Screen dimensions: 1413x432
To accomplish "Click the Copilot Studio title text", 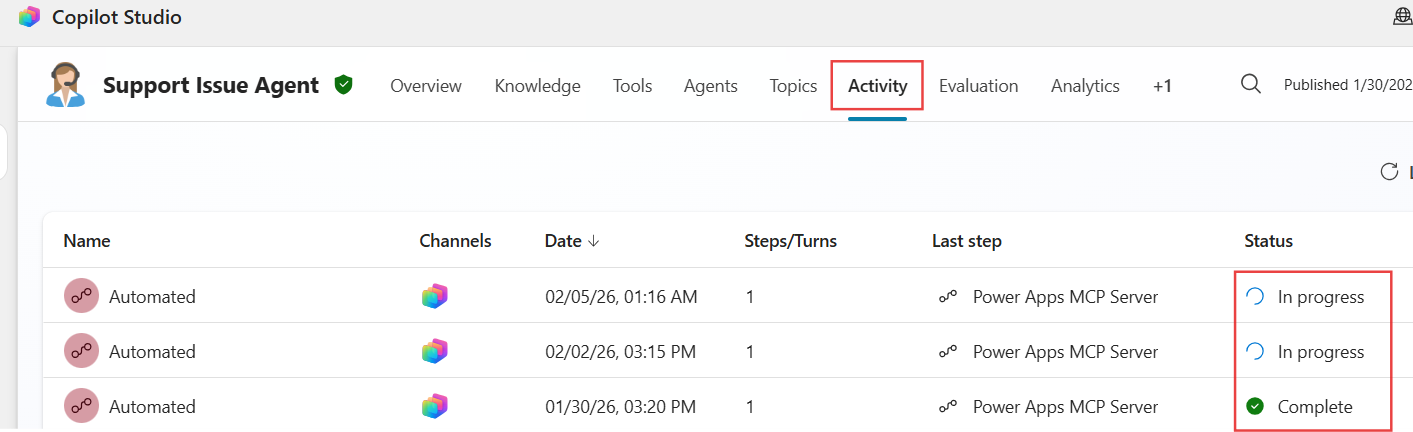I will pyautogui.click(x=117, y=17).
